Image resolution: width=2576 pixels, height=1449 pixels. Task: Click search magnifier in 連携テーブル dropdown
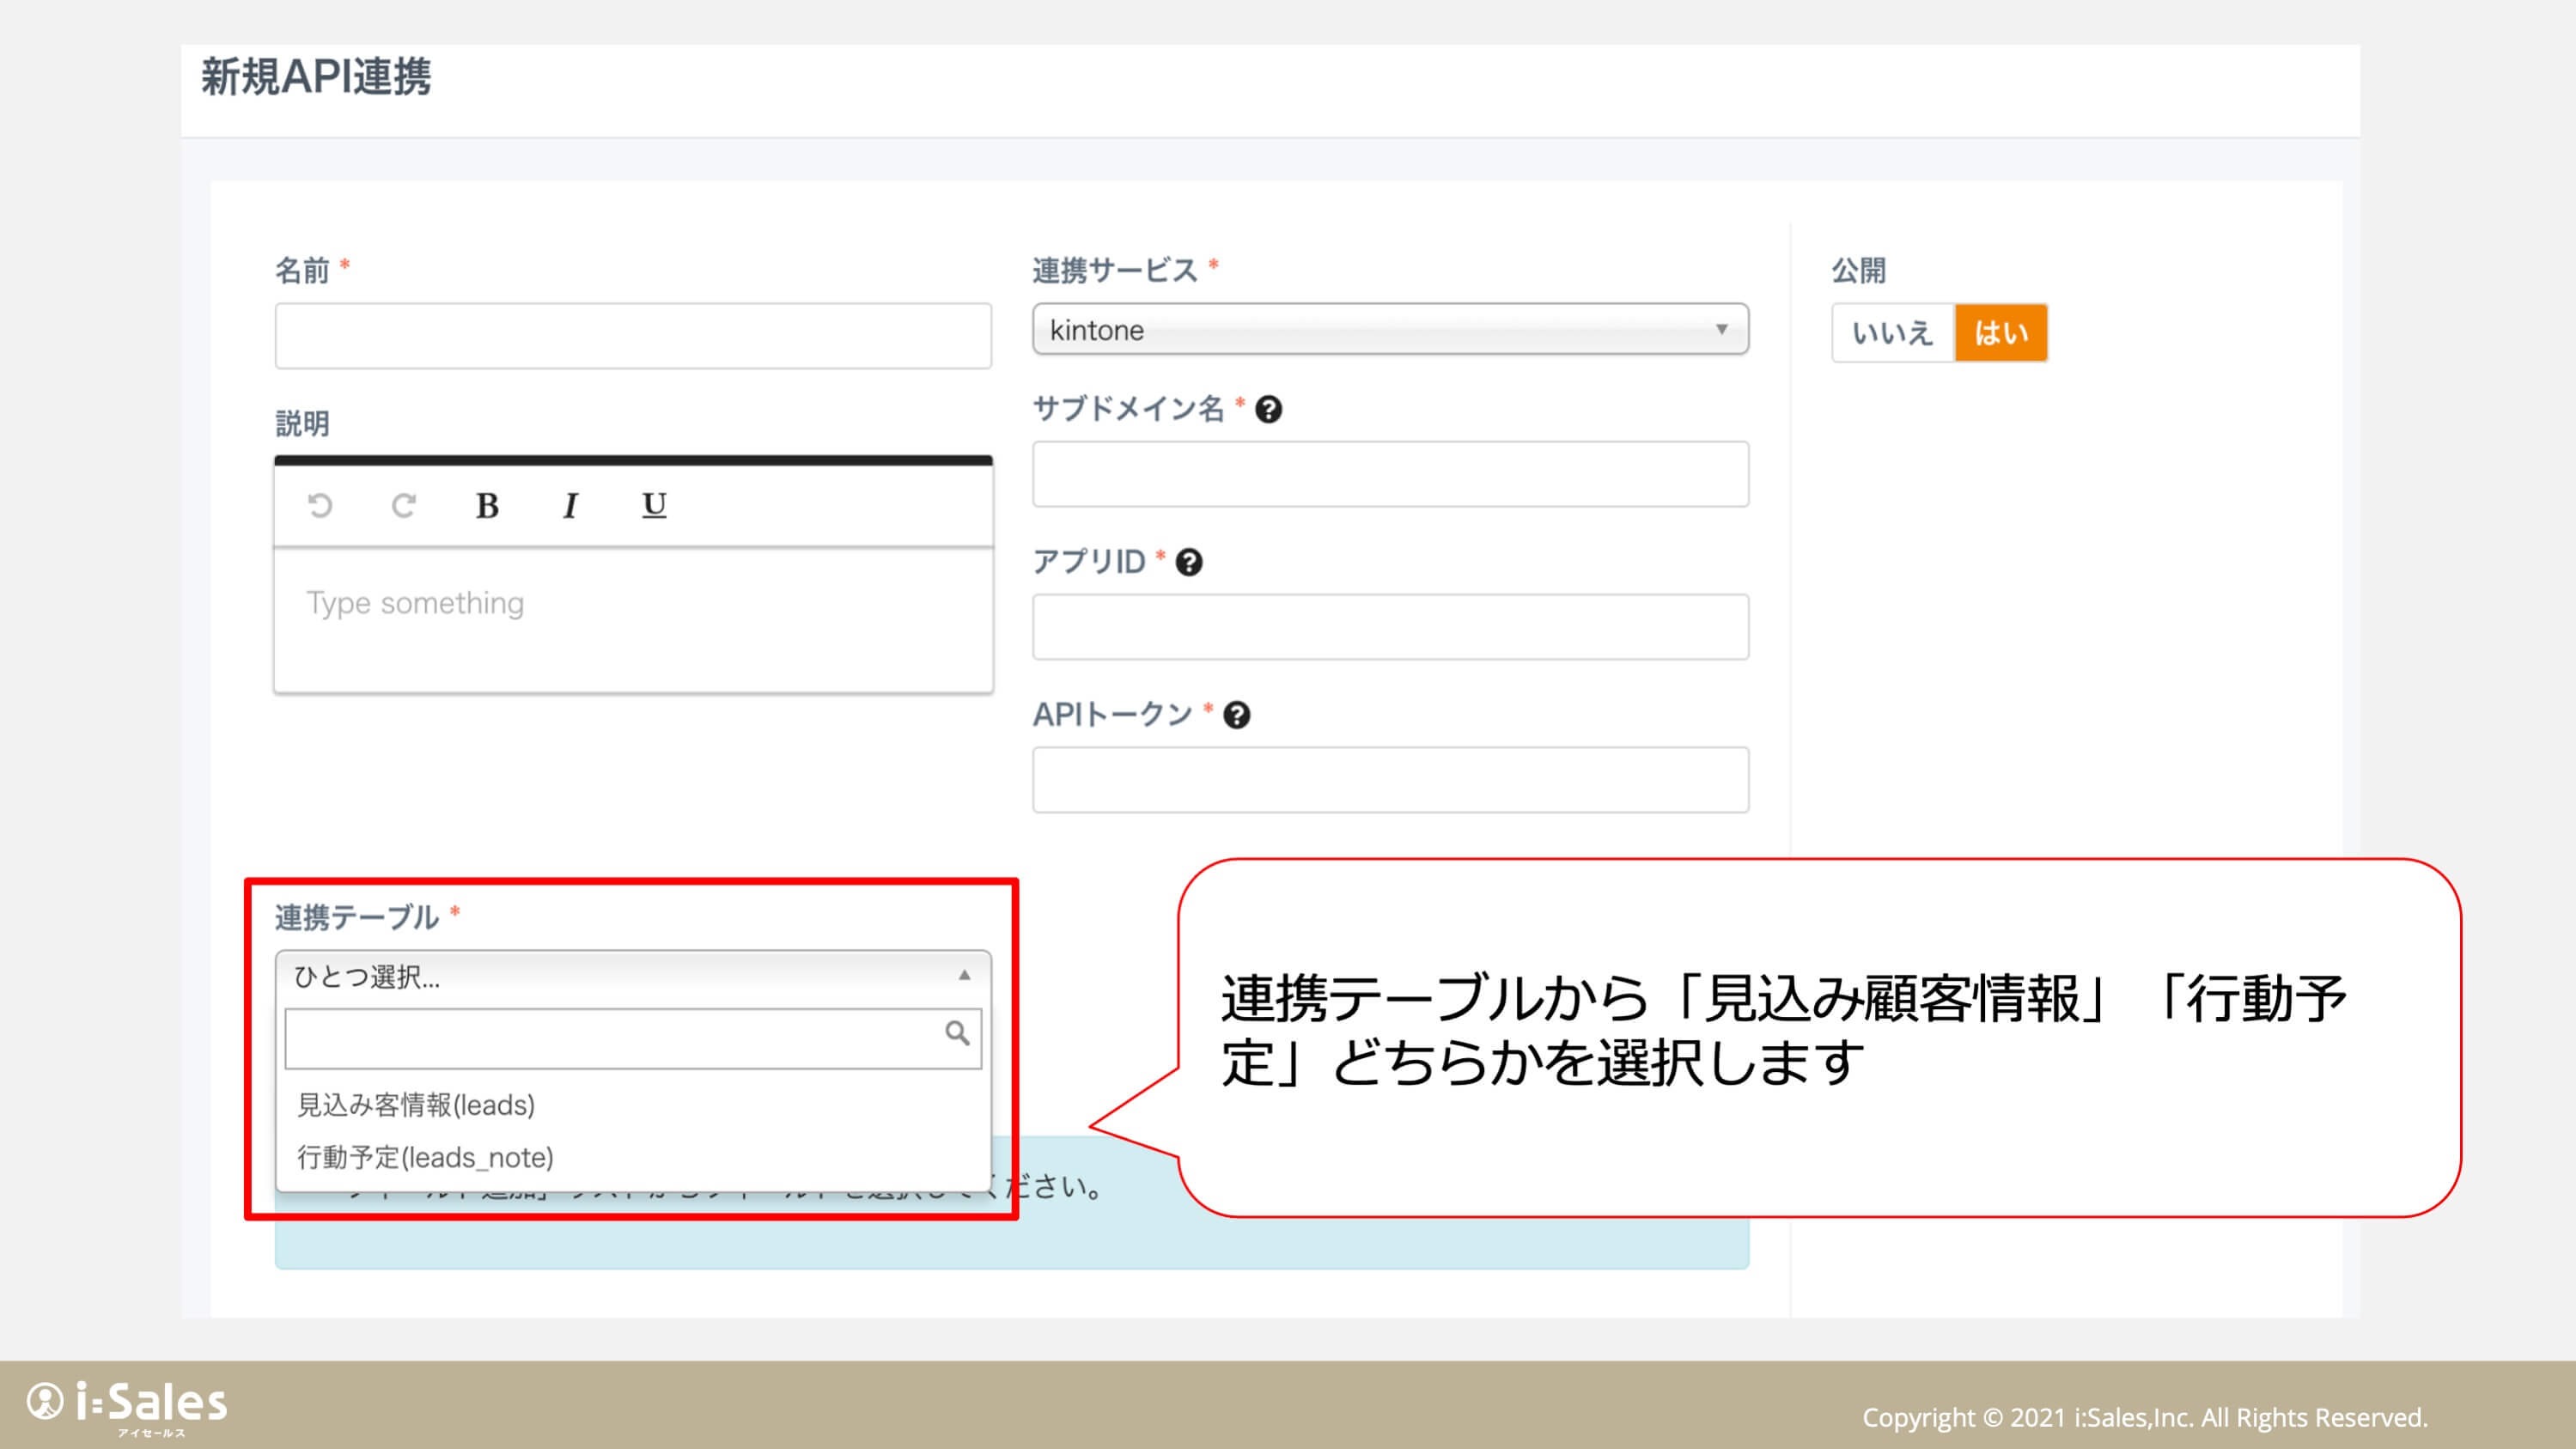[x=957, y=1033]
